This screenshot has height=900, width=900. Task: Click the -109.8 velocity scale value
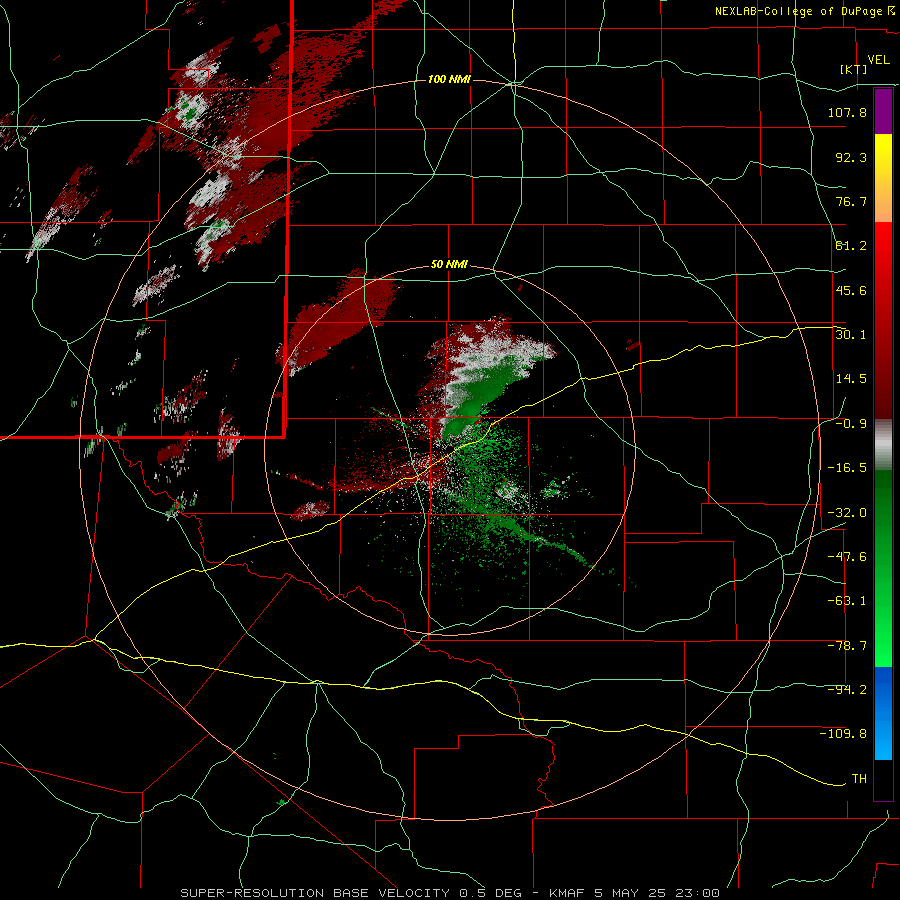coord(843,734)
